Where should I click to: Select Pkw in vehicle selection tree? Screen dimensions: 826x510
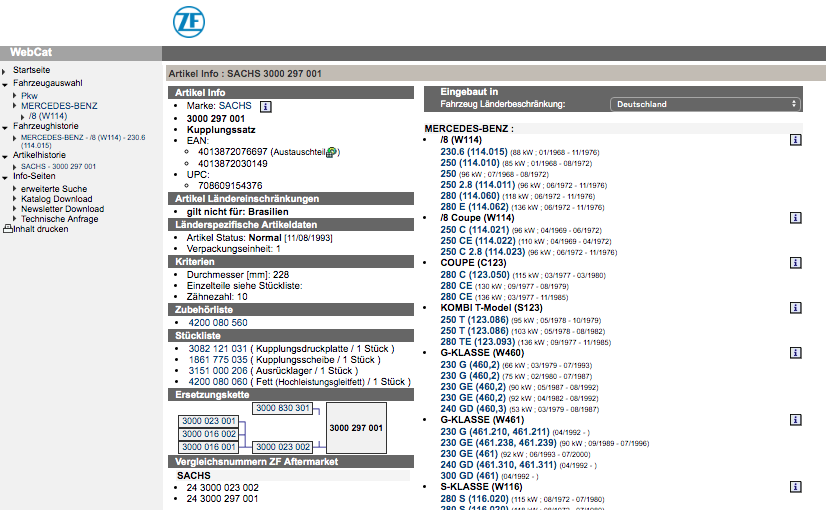(x=29, y=95)
